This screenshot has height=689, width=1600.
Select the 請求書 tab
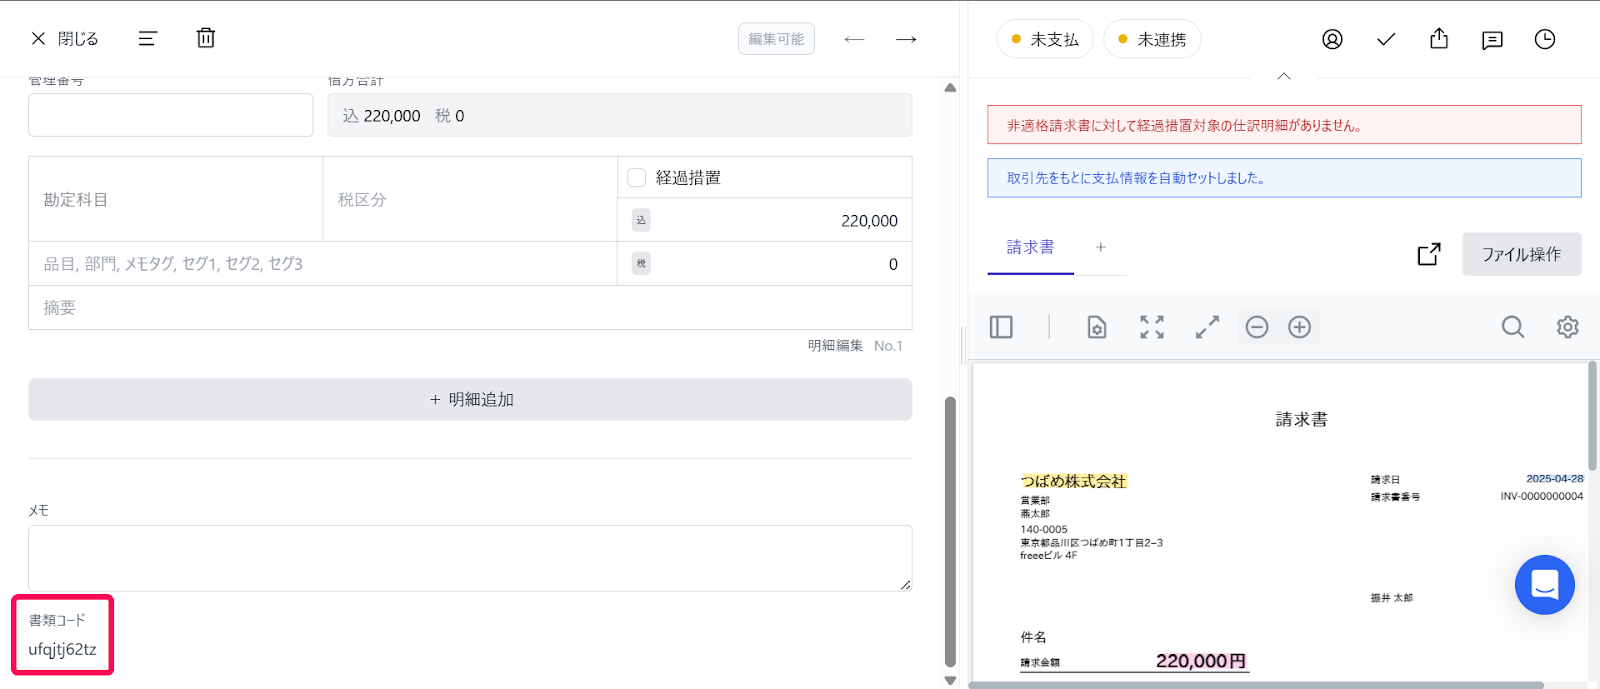pyautogui.click(x=1030, y=247)
